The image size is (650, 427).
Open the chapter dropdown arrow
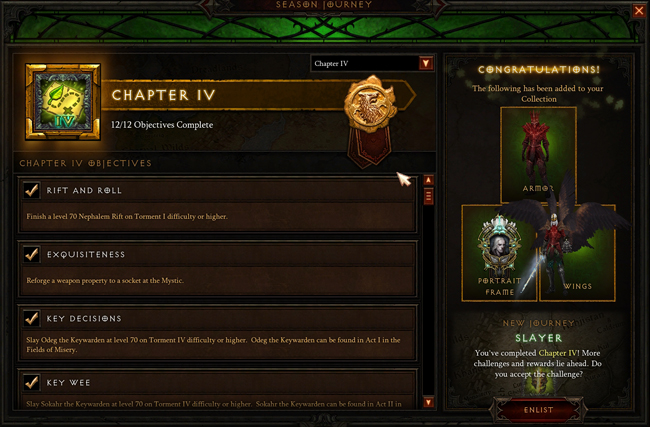click(426, 63)
